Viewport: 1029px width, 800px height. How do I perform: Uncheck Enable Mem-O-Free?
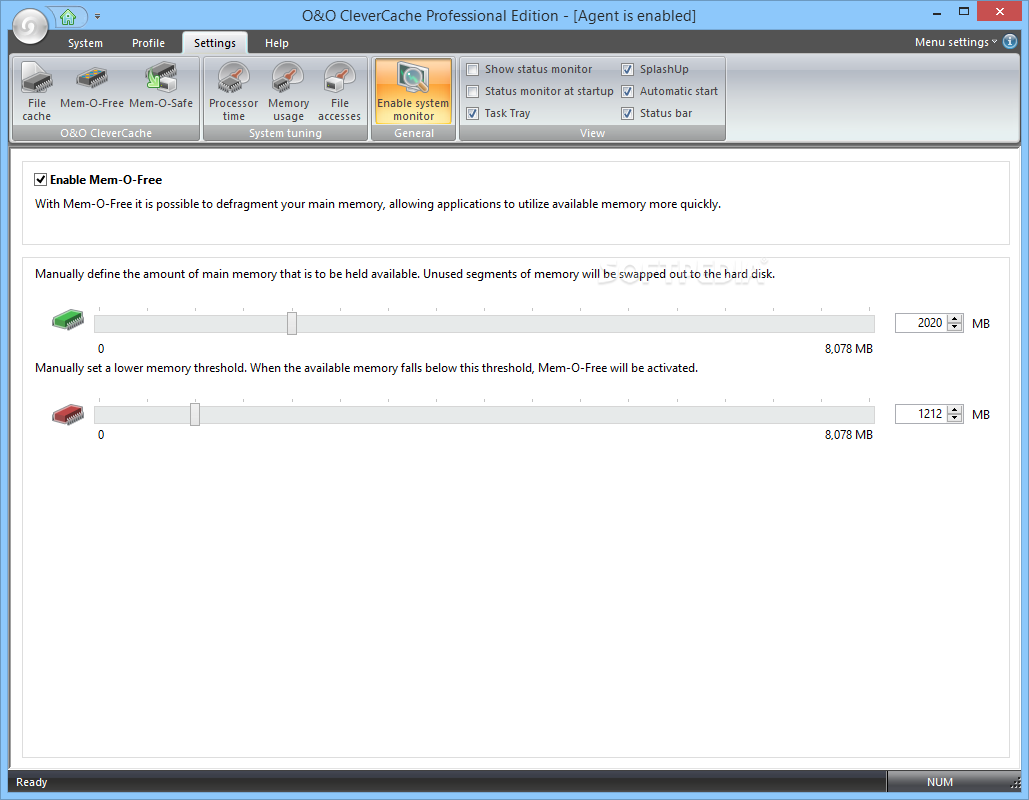pyautogui.click(x=41, y=179)
